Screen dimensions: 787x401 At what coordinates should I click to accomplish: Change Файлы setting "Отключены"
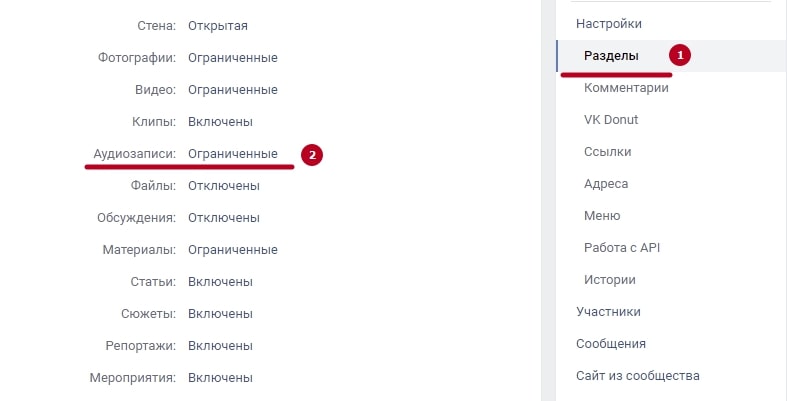point(224,186)
